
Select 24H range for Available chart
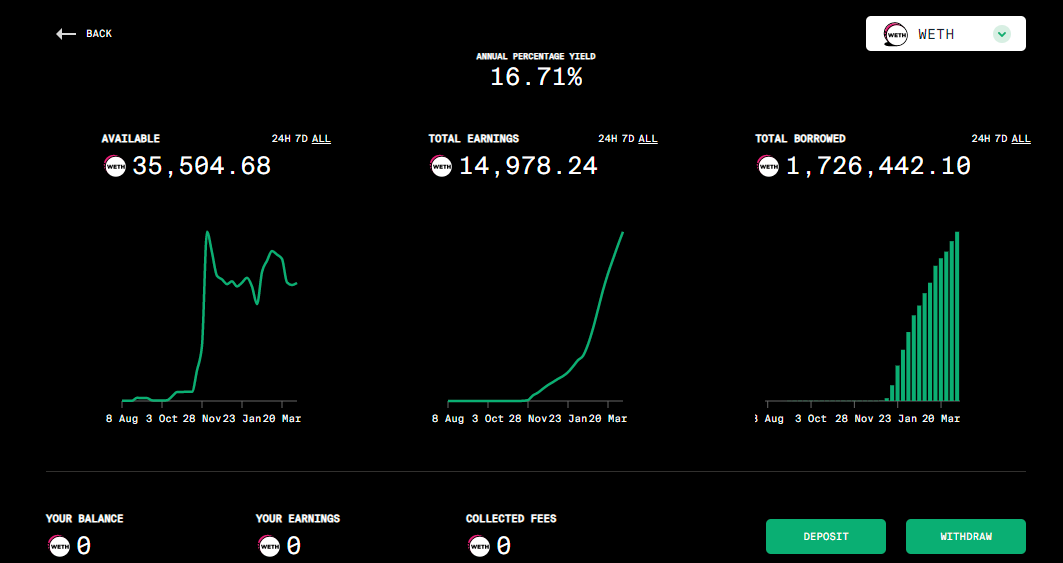pos(281,139)
